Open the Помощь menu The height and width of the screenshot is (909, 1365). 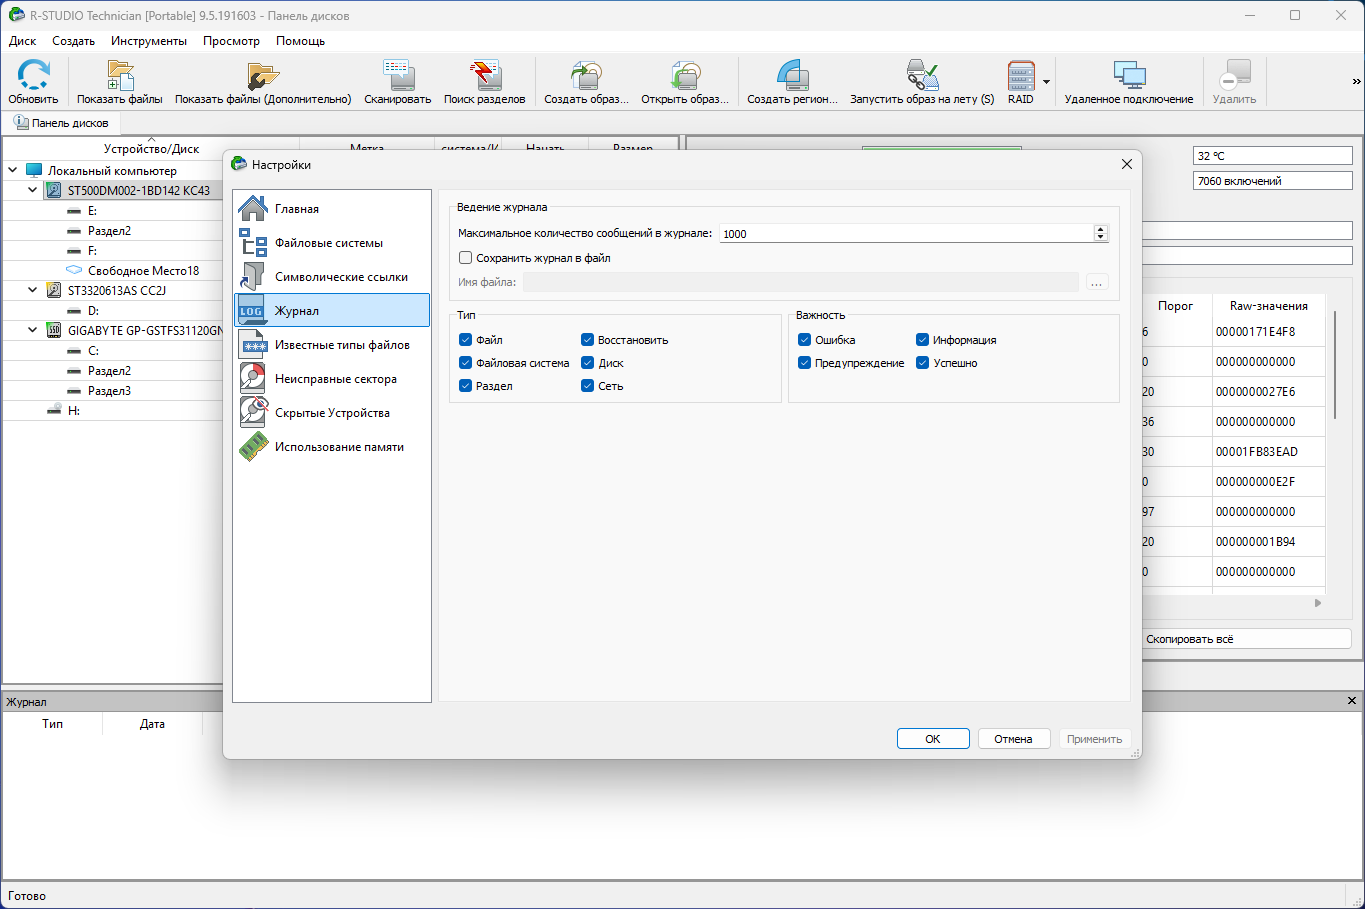pos(300,41)
